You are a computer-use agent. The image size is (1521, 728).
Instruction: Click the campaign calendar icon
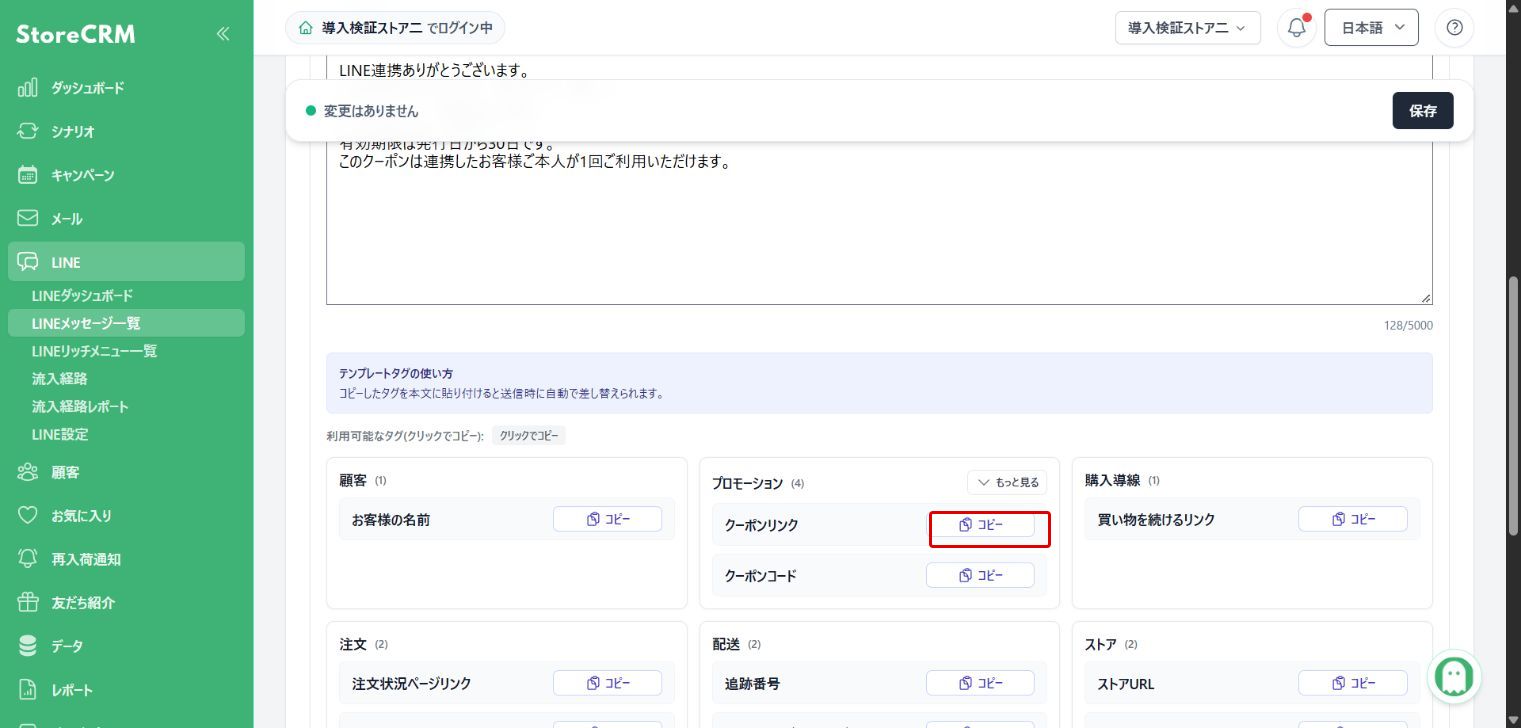click(x=28, y=175)
